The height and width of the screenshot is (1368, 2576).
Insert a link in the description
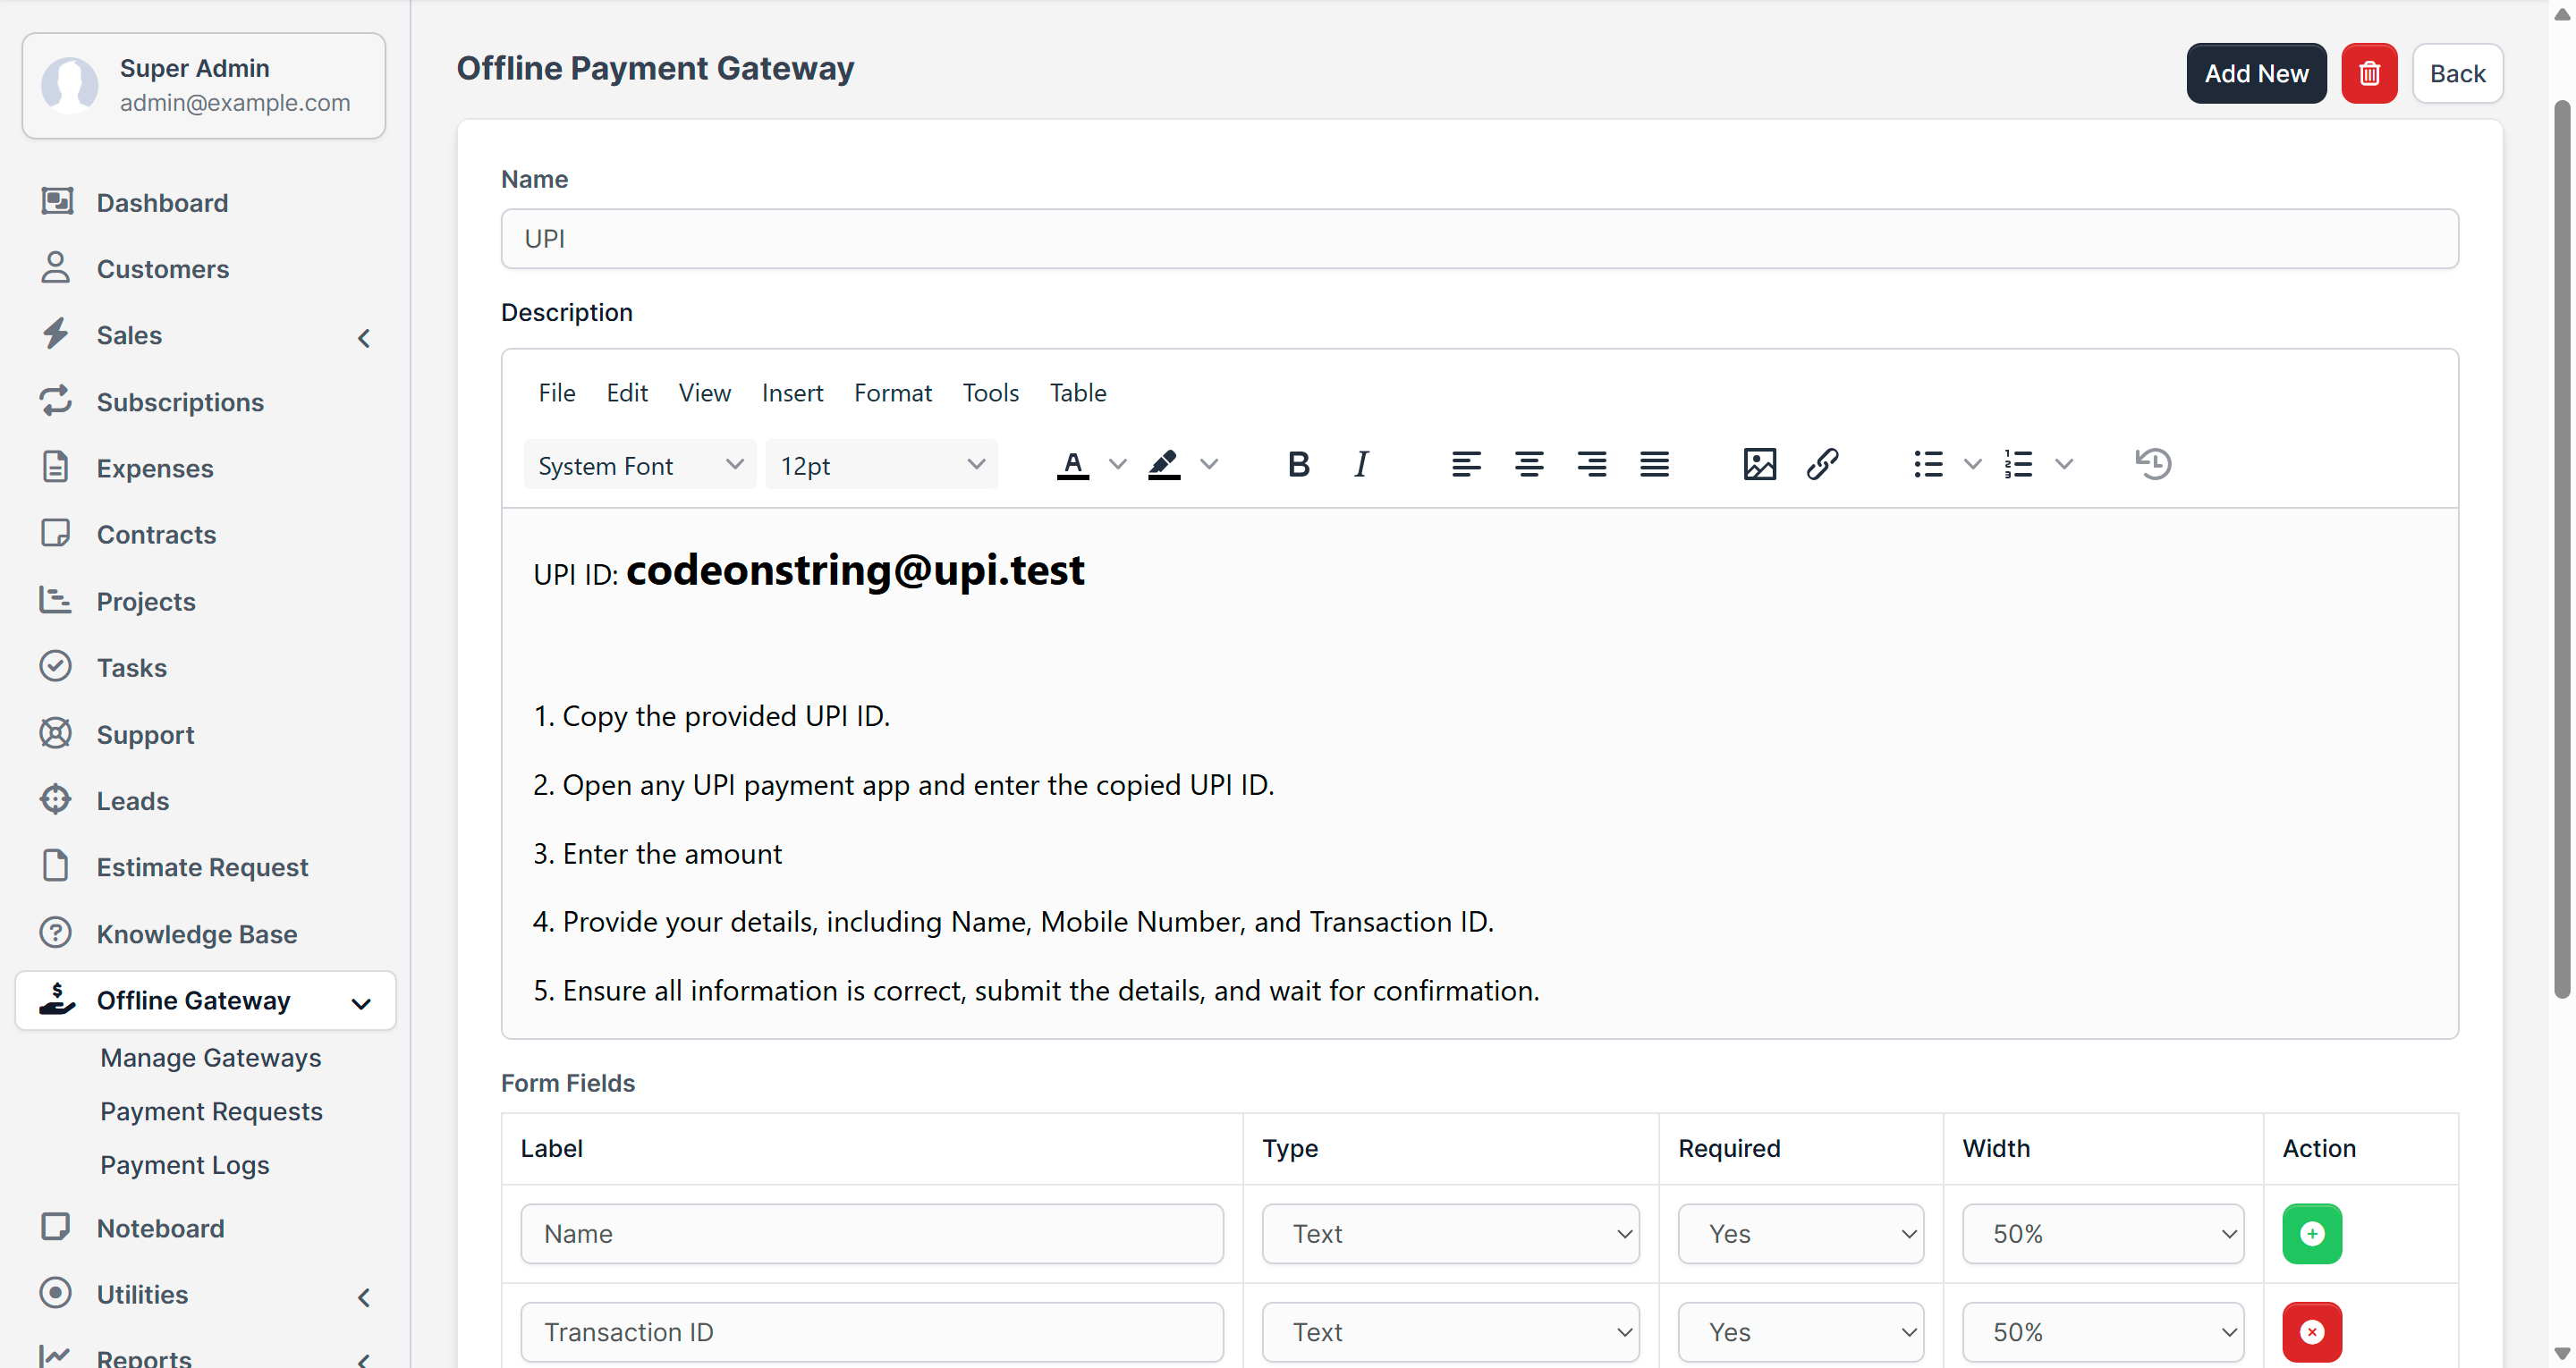point(1822,464)
